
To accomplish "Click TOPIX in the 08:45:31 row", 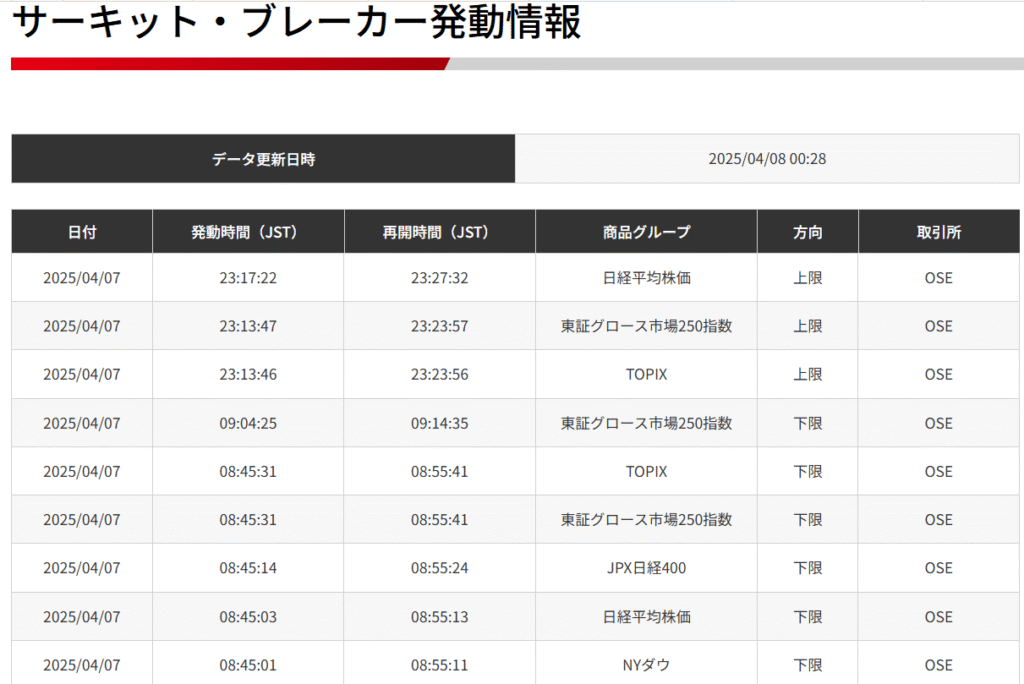I will [x=647, y=472].
